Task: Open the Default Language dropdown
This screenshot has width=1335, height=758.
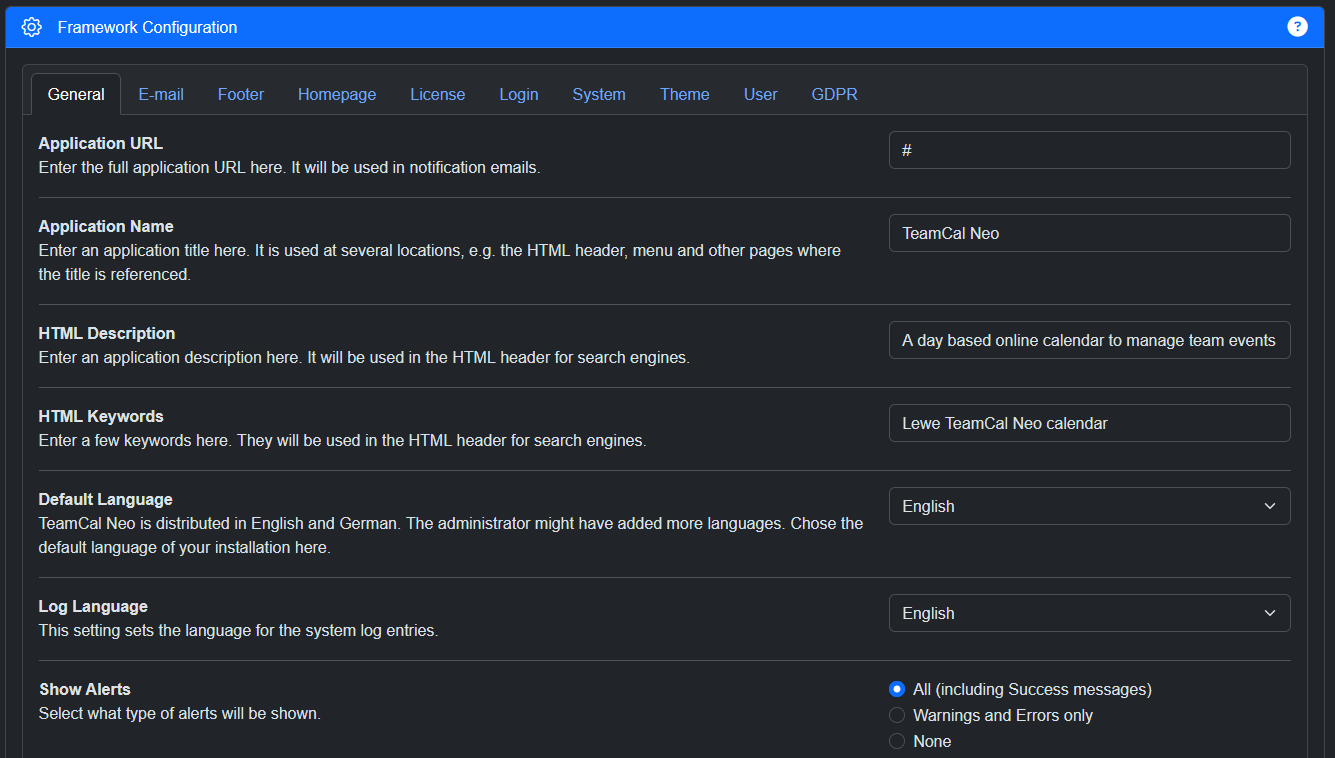Action: (x=1089, y=506)
